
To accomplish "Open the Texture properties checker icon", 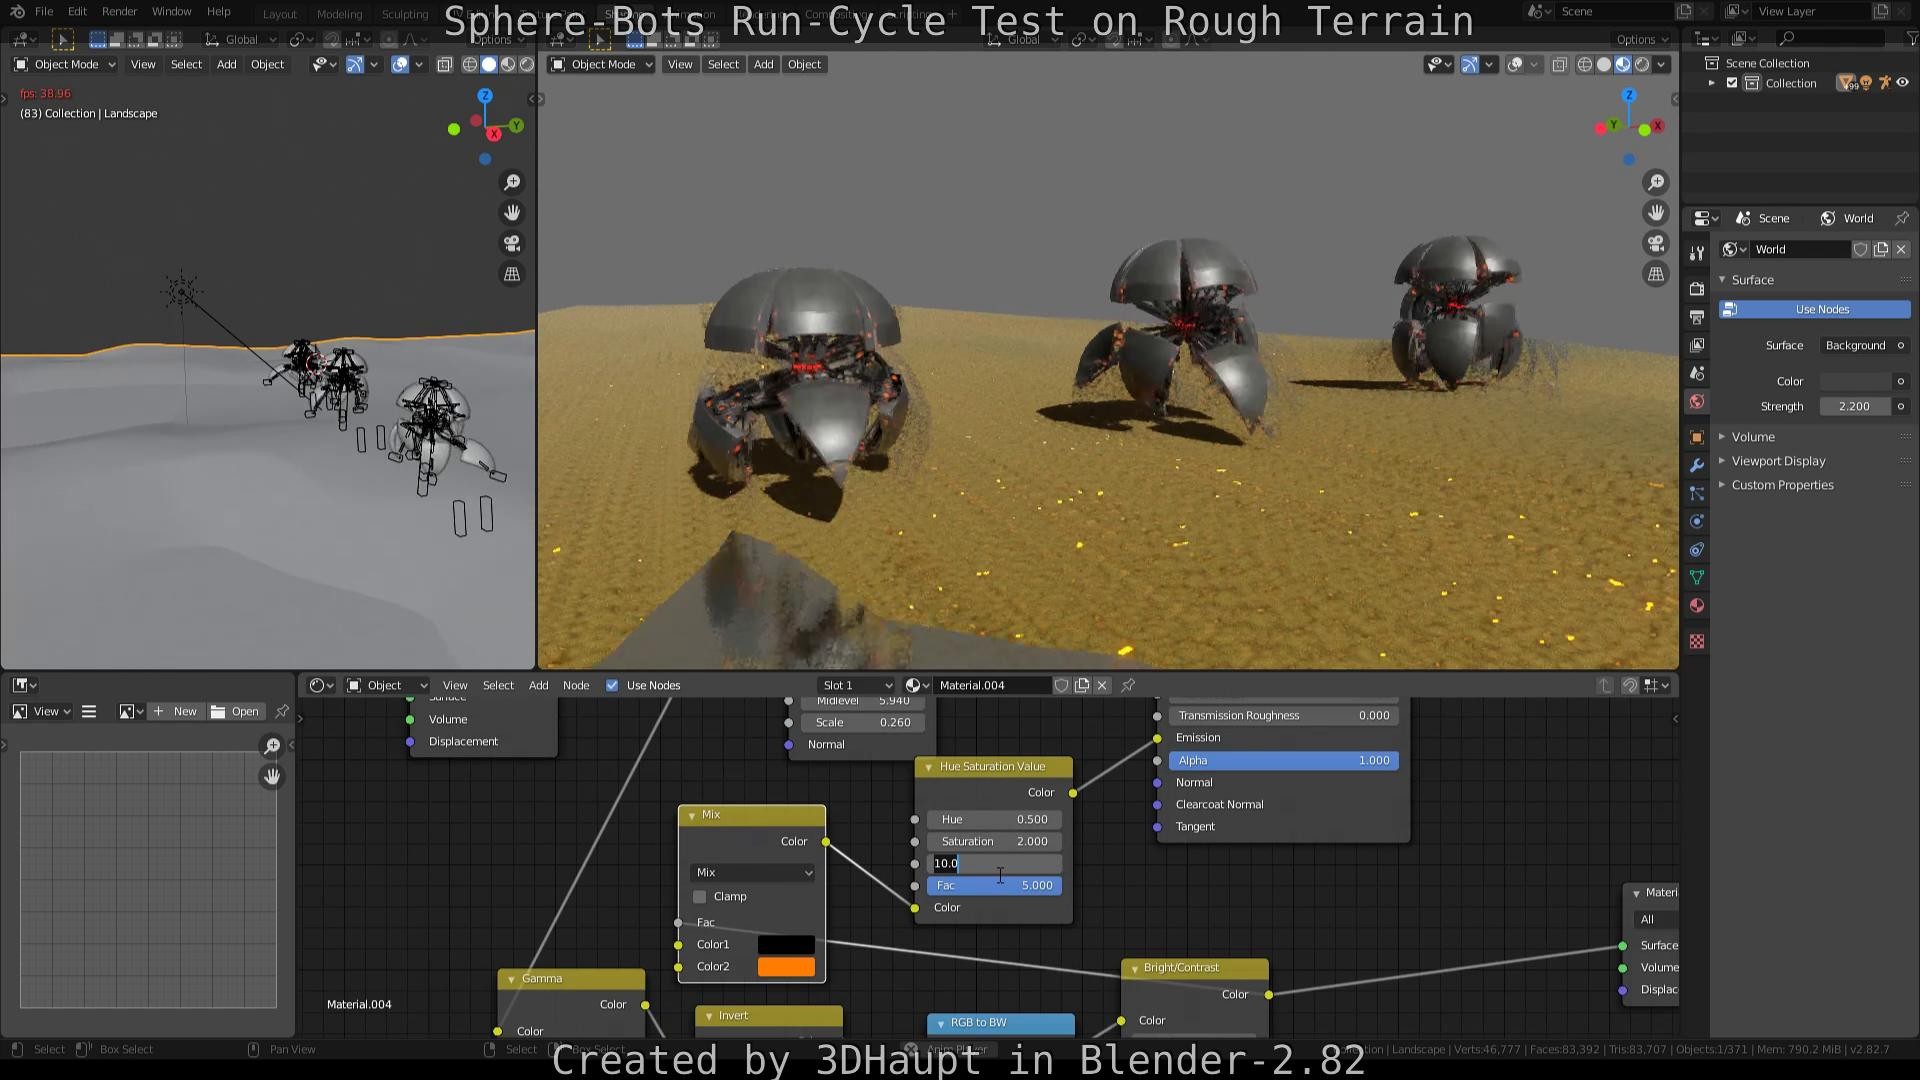I will click(x=1696, y=640).
